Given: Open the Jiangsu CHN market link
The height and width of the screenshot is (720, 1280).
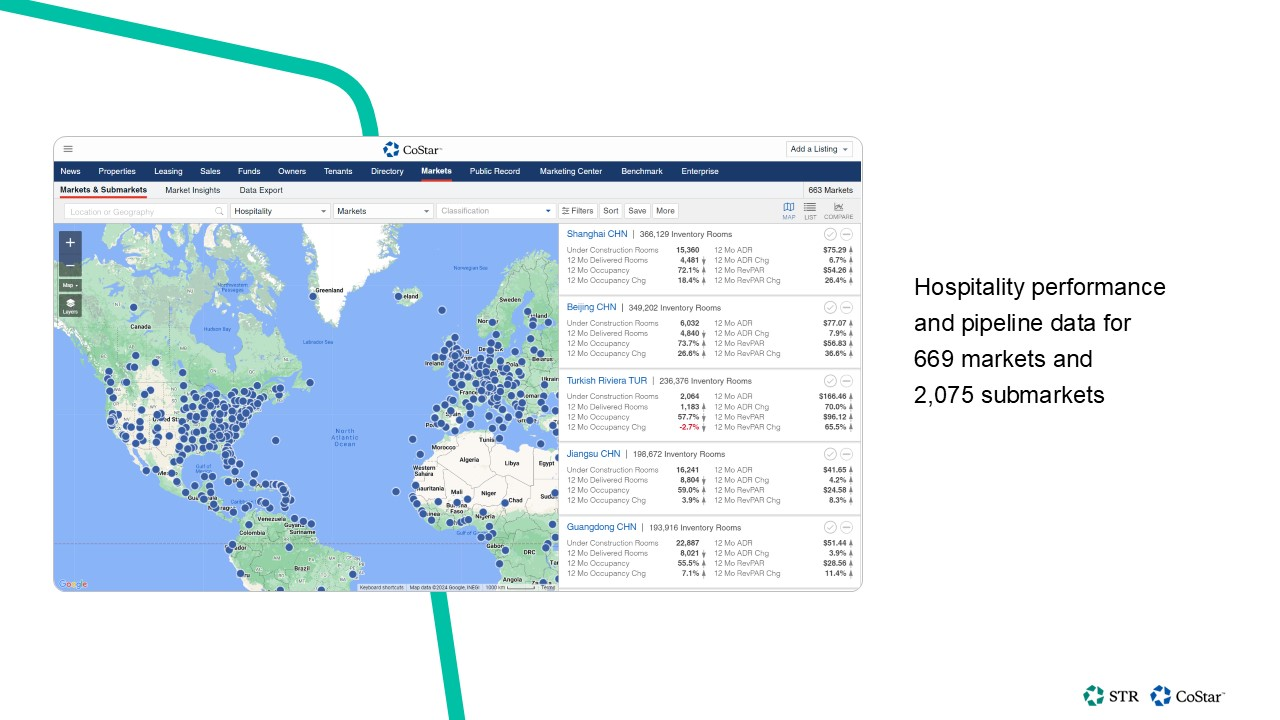Looking at the screenshot, I should click(x=594, y=454).
